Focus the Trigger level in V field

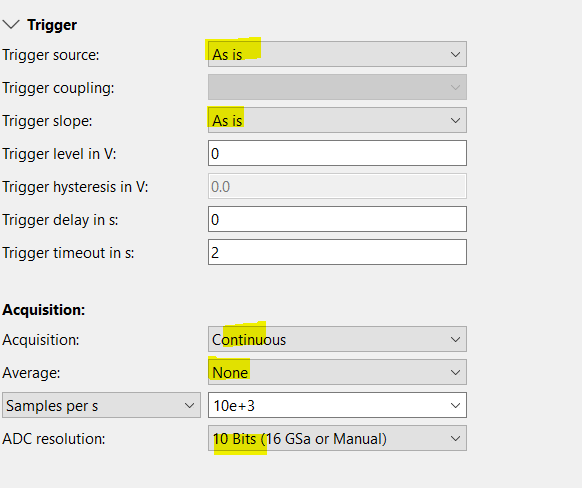click(337, 153)
